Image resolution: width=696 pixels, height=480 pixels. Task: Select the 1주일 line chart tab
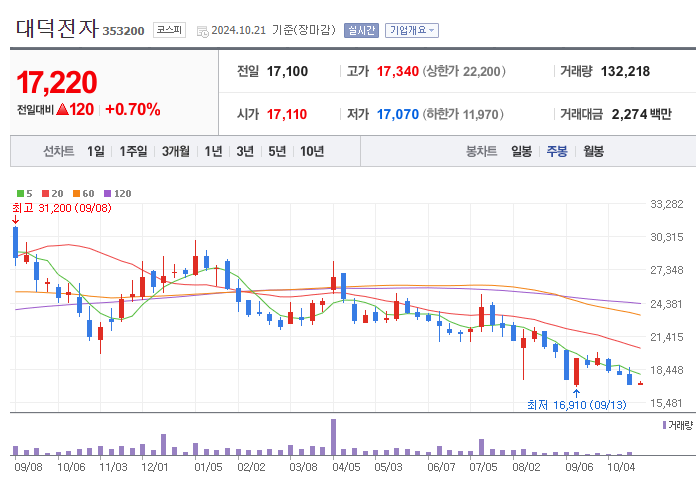133,151
